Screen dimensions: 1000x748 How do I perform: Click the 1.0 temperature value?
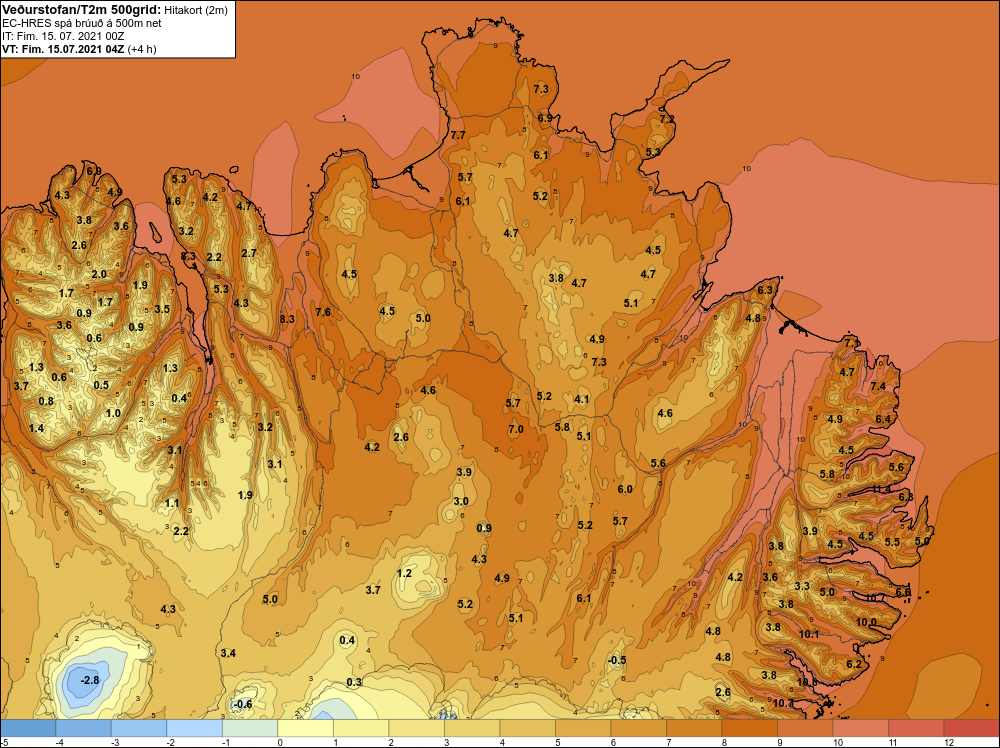tap(114, 413)
